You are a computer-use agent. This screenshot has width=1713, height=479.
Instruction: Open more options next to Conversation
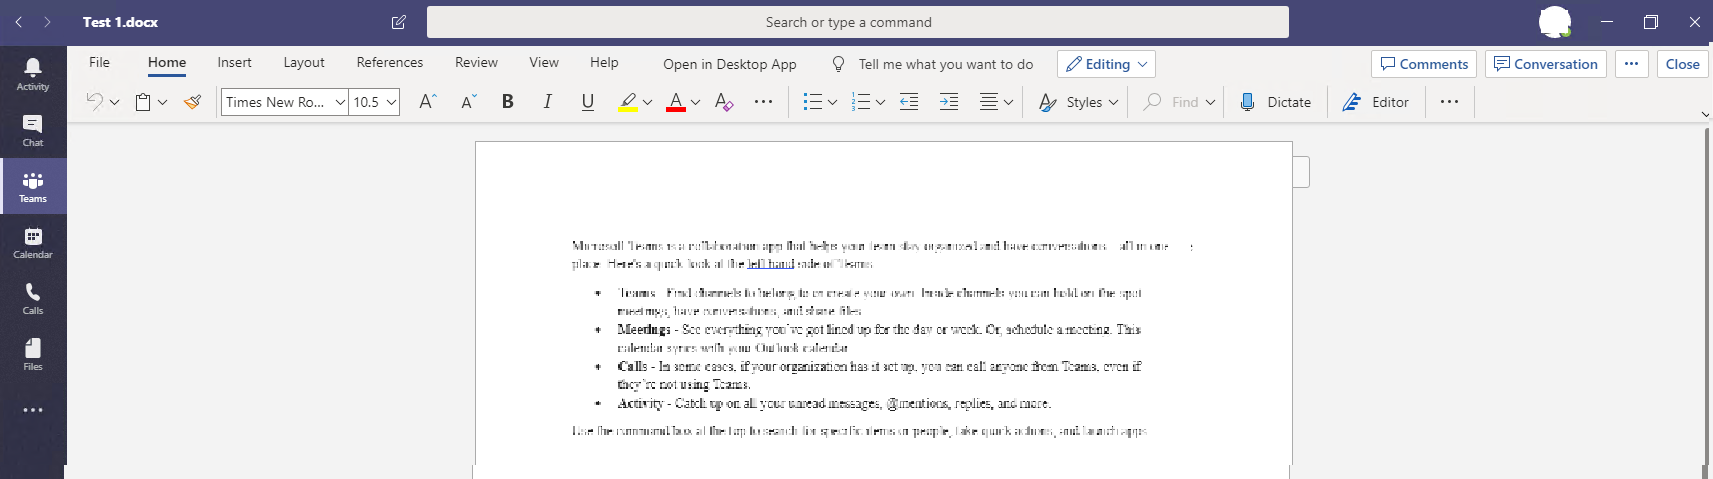[1631, 64]
